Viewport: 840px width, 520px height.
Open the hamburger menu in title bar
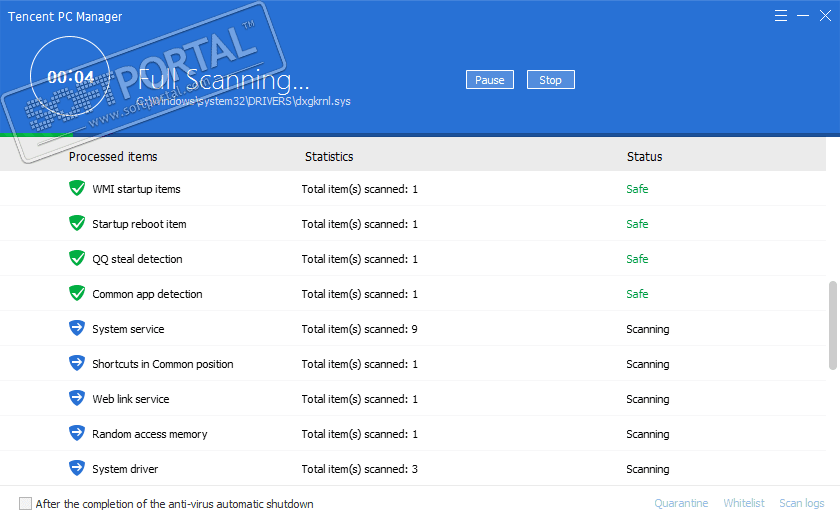tap(781, 16)
